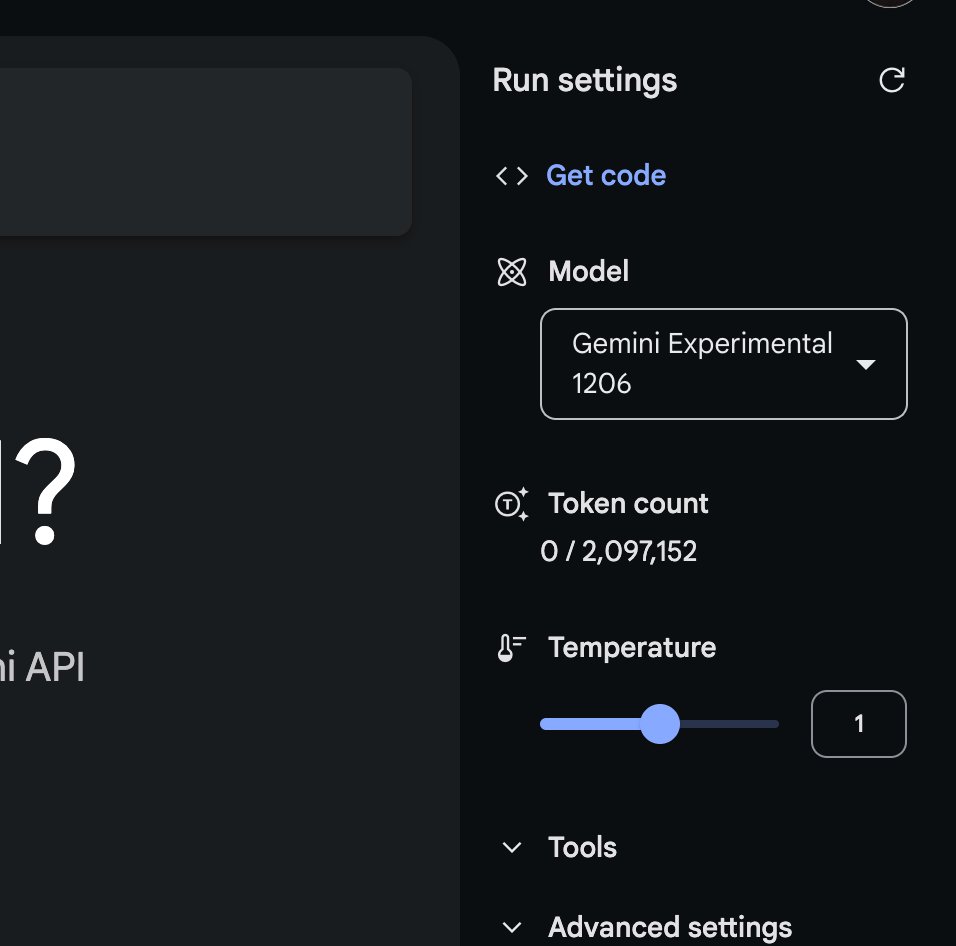Click the dark prompt card area
This screenshot has width=956, height=946.
point(205,152)
